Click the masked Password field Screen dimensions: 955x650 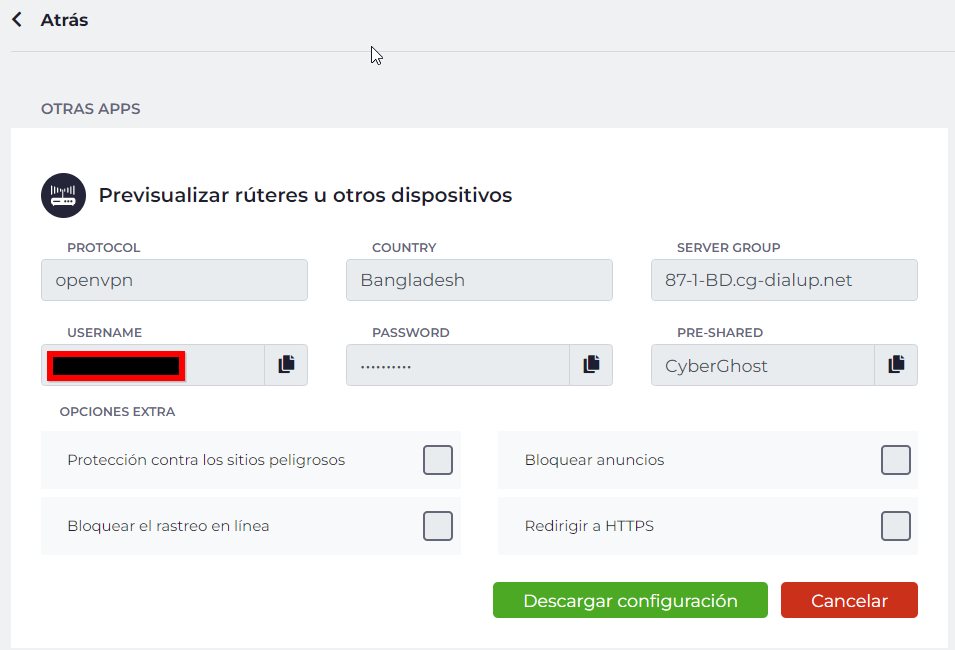[457, 365]
